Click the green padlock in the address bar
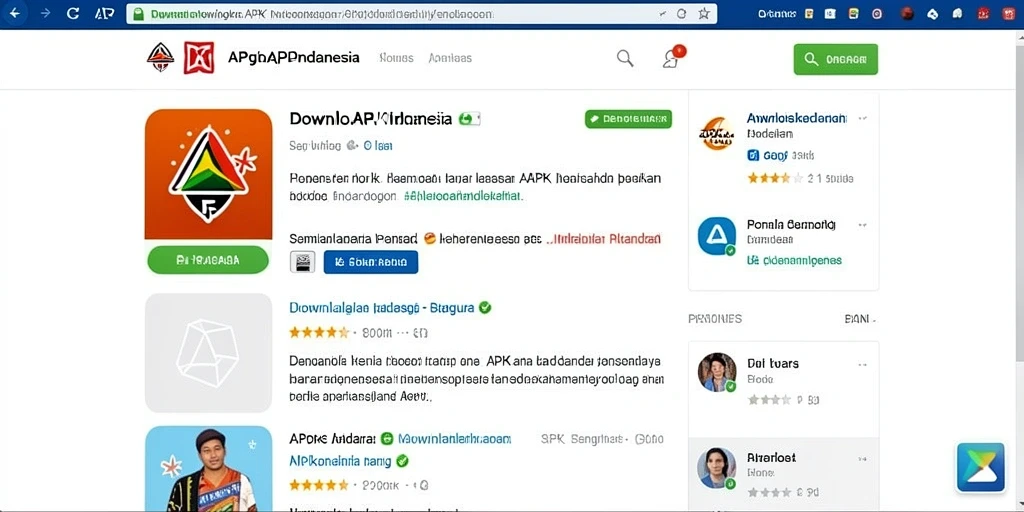 click(x=138, y=14)
